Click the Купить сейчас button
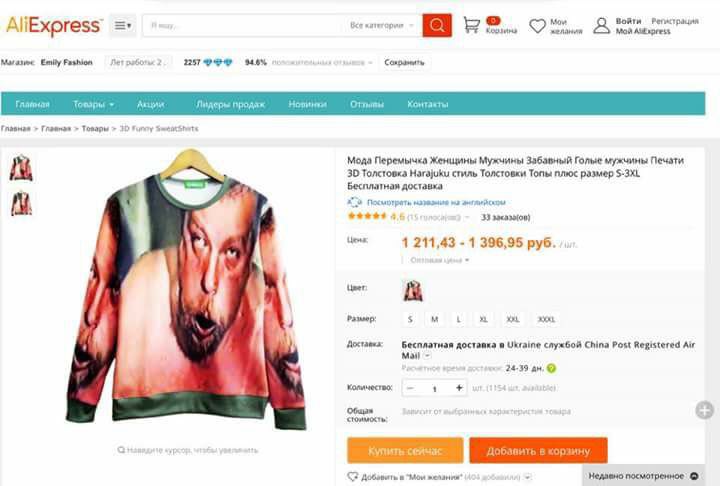 405,451
